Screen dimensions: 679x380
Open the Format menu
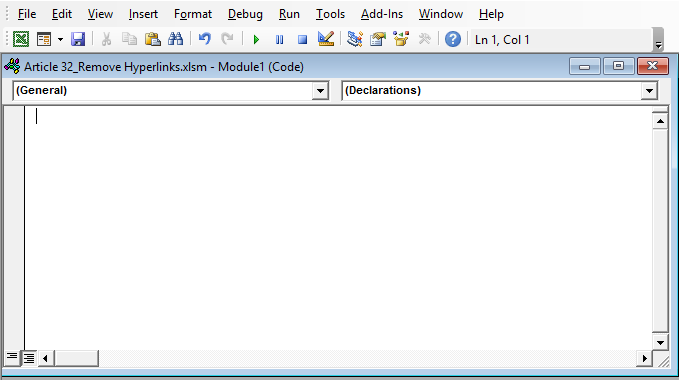tap(193, 14)
